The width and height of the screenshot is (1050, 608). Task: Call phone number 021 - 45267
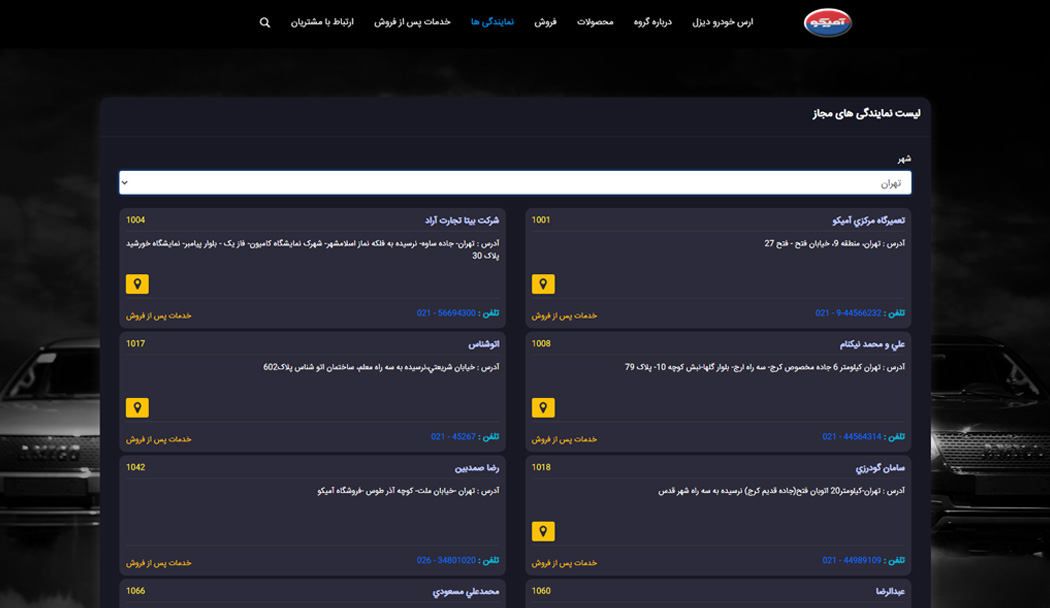pos(453,437)
